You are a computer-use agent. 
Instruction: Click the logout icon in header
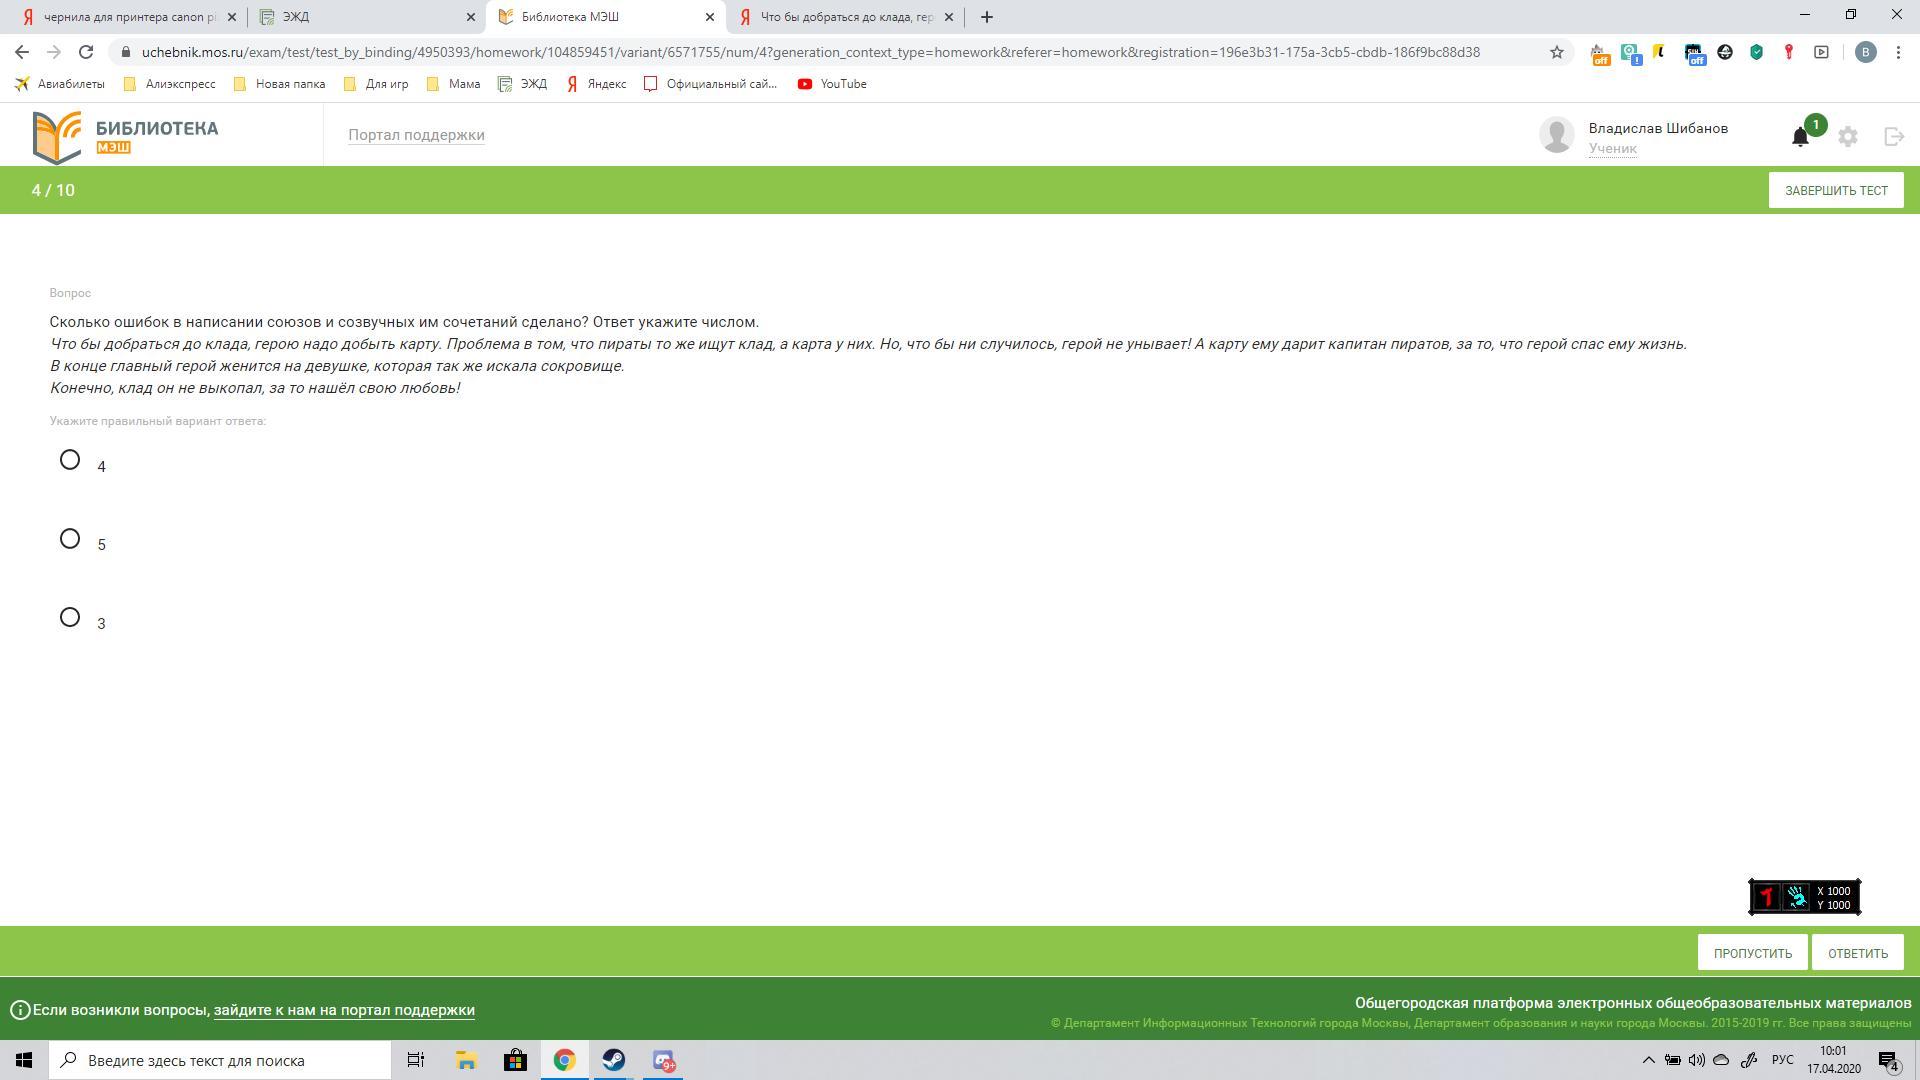click(x=1893, y=137)
